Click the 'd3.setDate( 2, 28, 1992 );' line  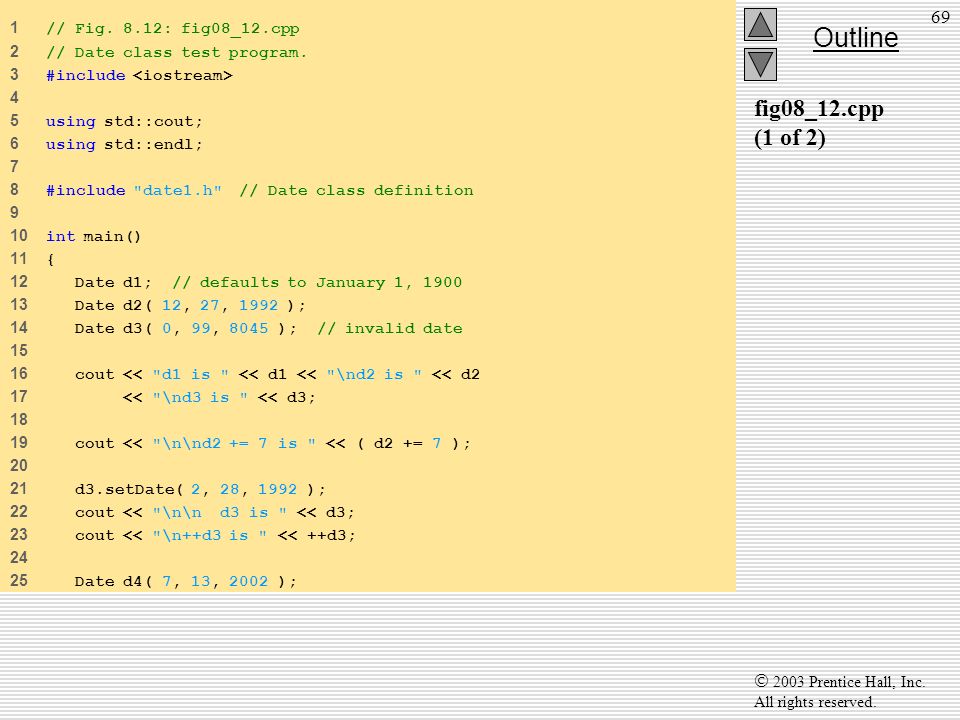click(200, 489)
